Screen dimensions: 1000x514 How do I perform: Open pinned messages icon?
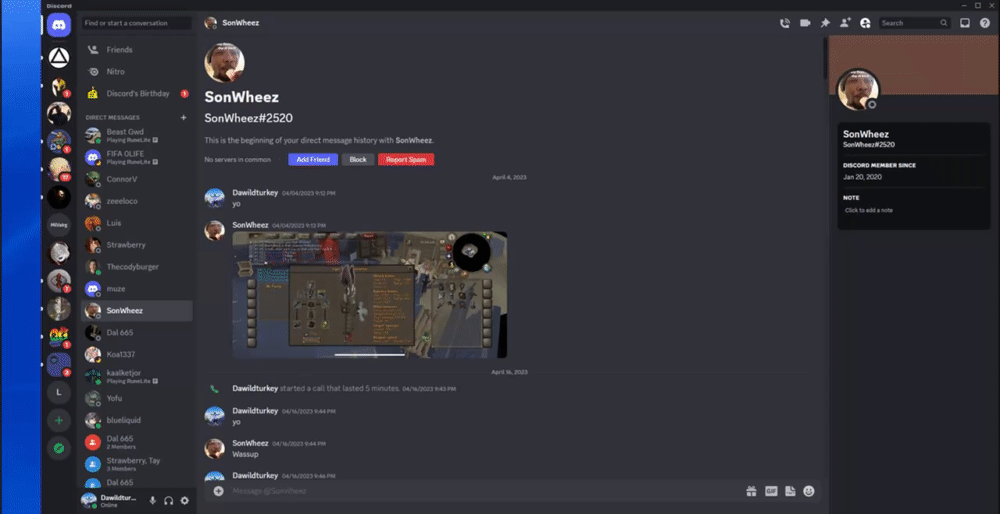[825, 23]
